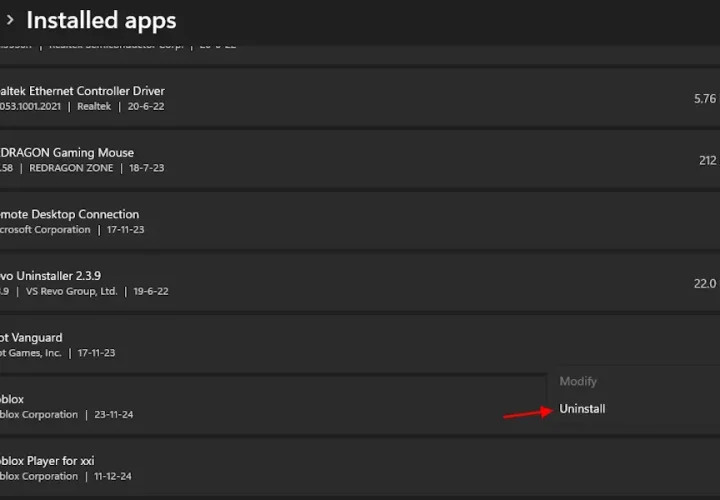Click the Riot Games, Inc. publisher line
Viewport: 720px width, 500px height.
[30, 353]
